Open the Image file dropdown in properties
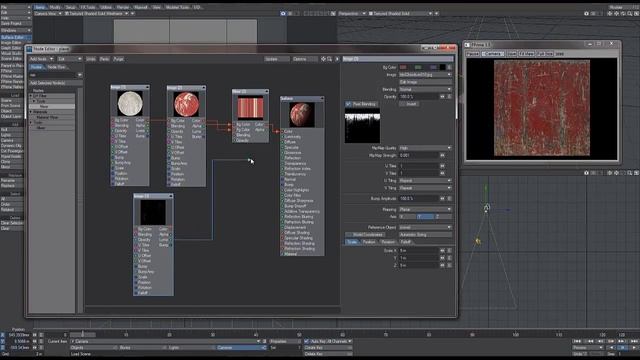The height and width of the screenshot is (360, 640). 425,75
